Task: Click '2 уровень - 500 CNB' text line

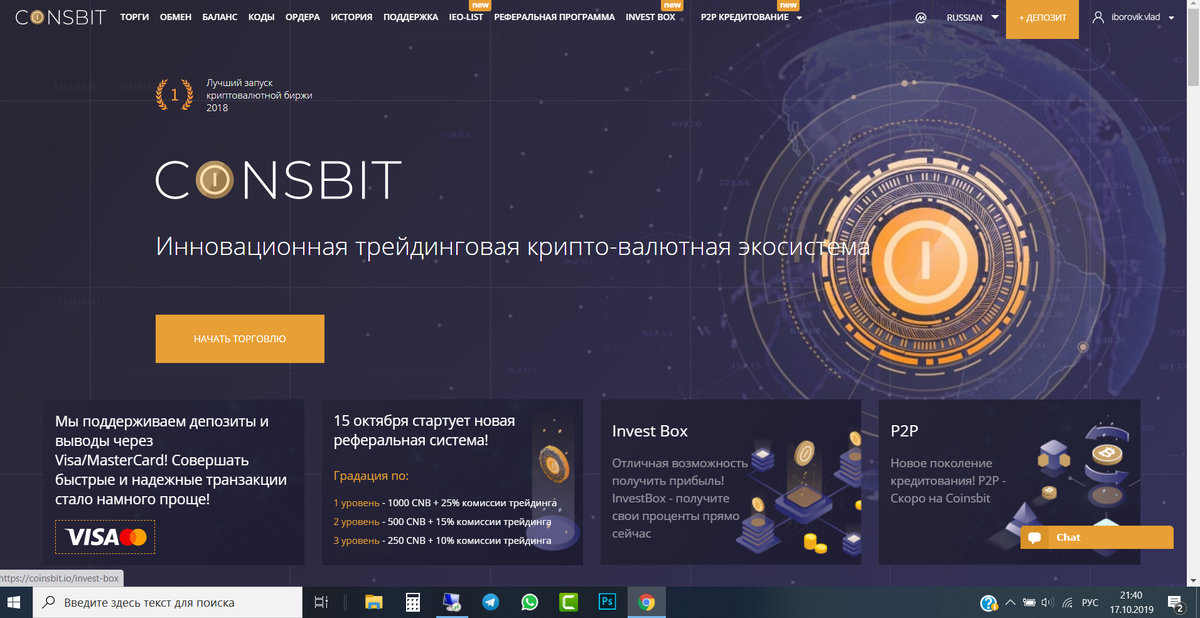Action: click(x=442, y=521)
